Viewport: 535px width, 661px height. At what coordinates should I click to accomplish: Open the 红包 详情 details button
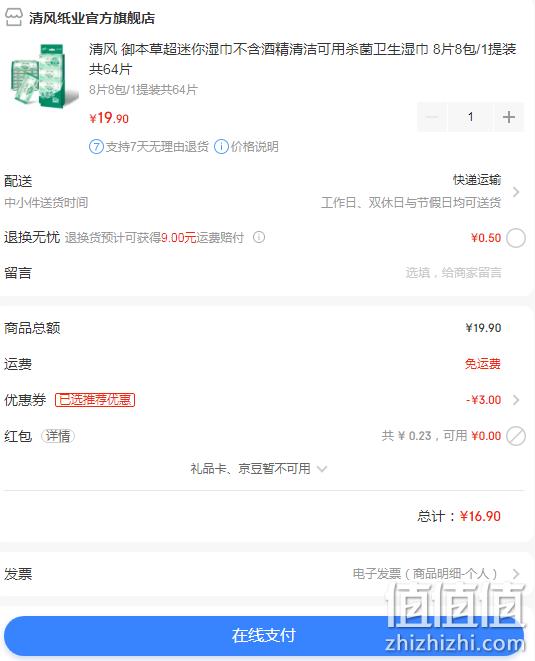pyautogui.click(x=58, y=436)
